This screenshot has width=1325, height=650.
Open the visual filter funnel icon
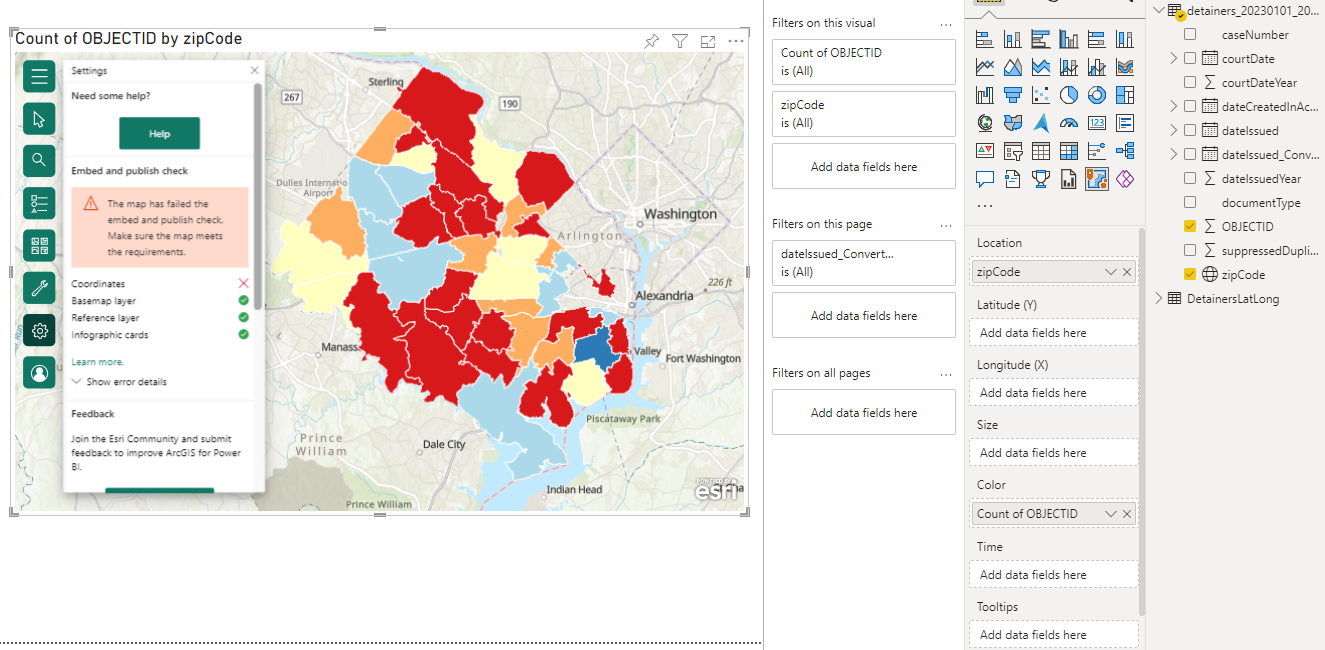pos(680,41)
